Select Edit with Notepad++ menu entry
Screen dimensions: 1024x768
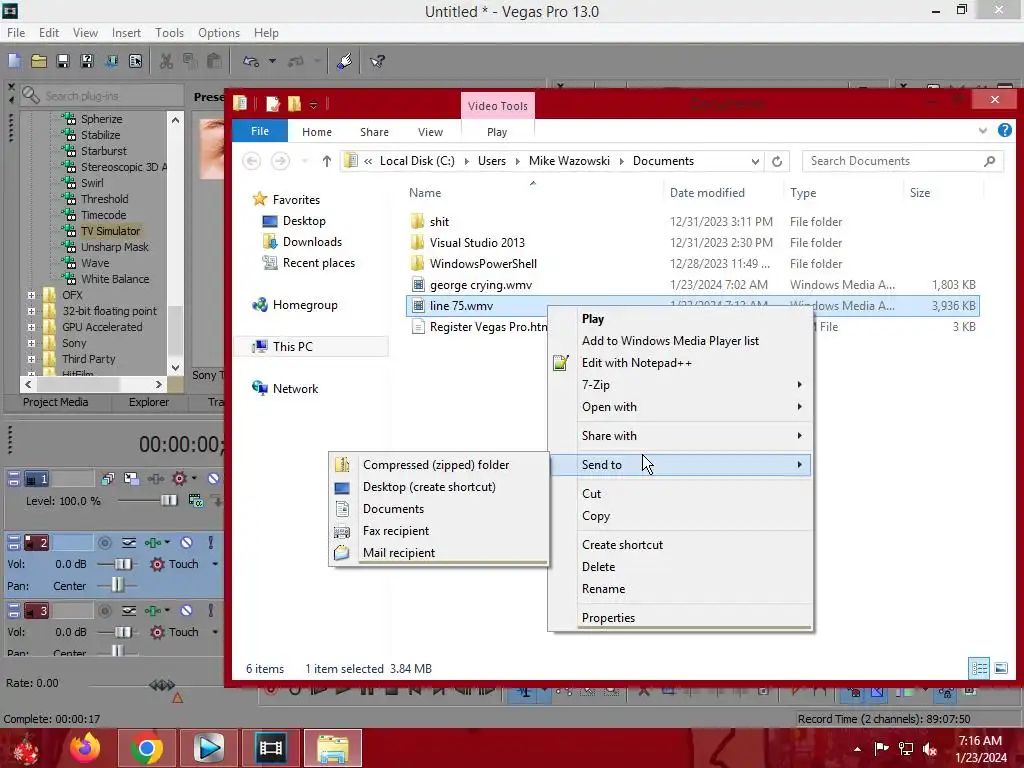681,362
